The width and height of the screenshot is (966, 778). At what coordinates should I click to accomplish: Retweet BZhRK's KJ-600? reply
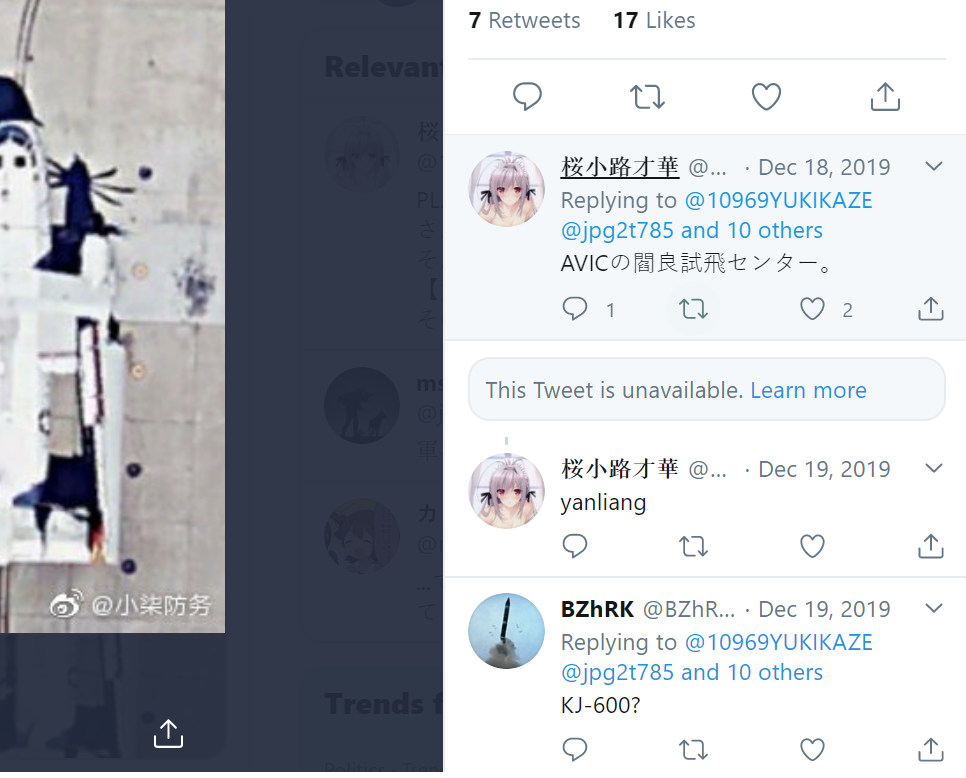(693, 750)
